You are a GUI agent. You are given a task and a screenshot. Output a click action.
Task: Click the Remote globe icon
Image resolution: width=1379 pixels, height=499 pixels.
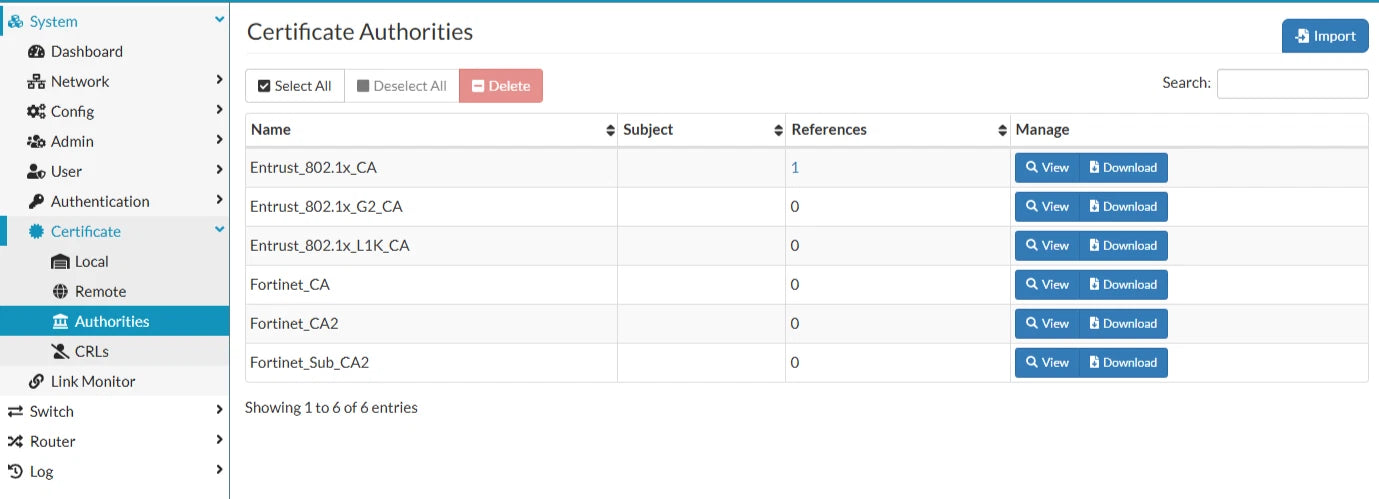(60, 291)
